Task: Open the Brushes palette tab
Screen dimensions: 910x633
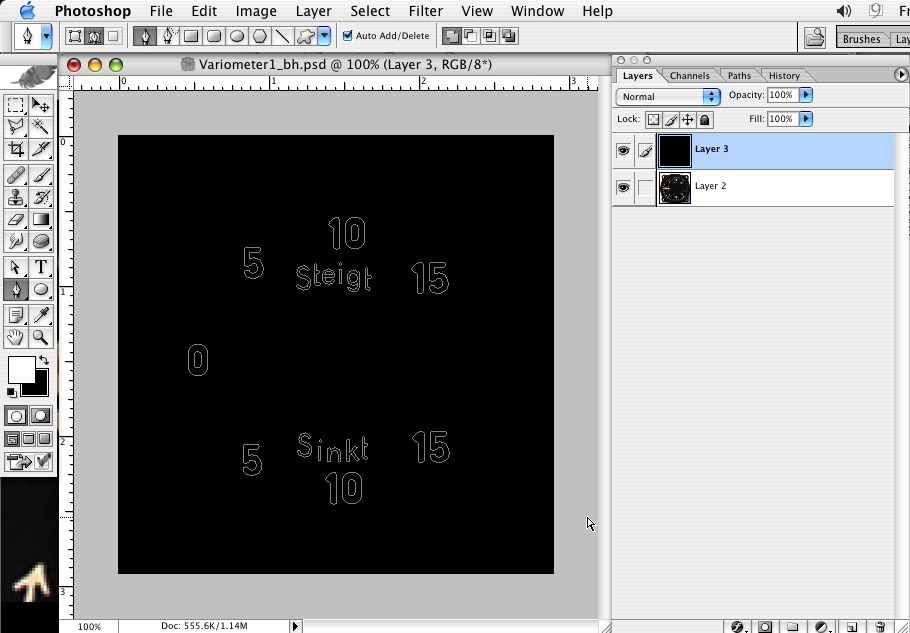Action: pyautogui.click(x=861, y=39)
